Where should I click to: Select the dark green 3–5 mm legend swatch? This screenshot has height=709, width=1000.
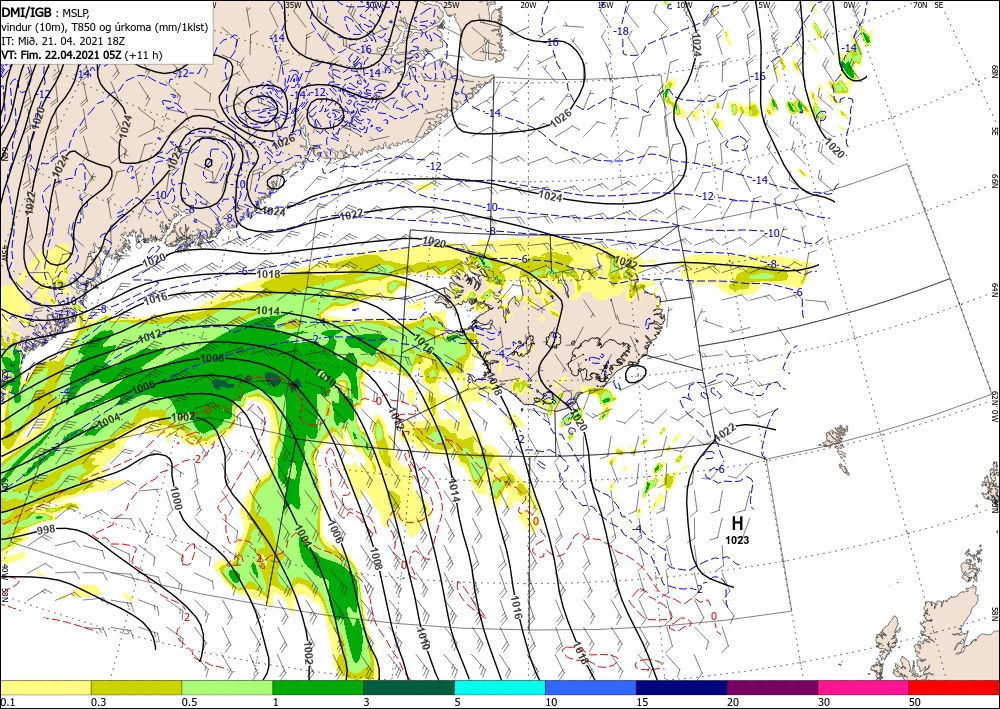409,687
